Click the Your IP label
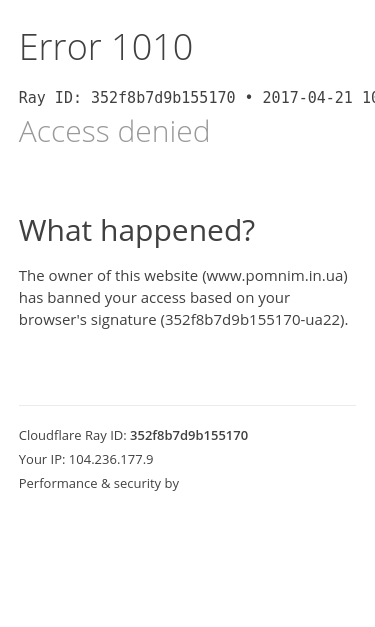This screenshot has width=375, height=627. [x=42, y=459]
